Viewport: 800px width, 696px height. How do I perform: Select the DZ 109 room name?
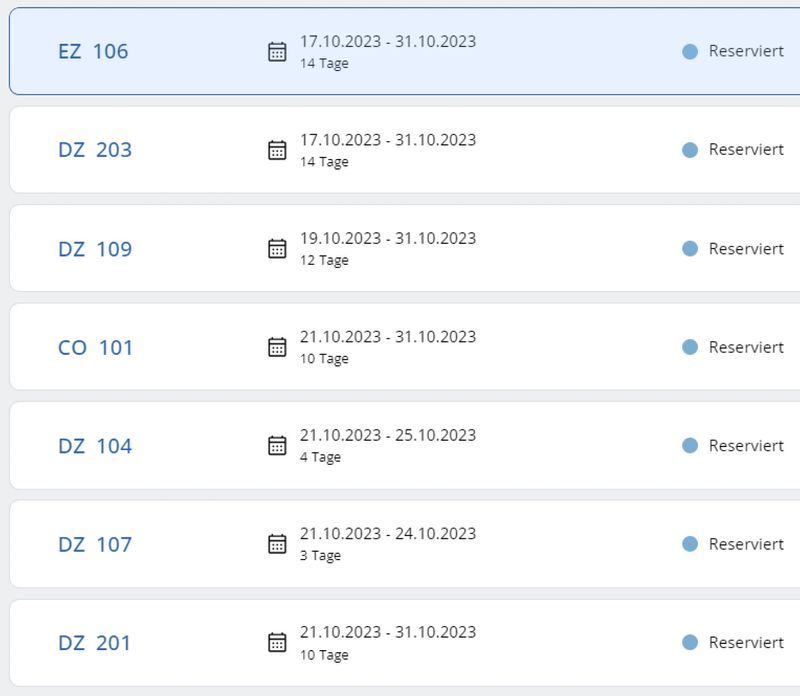click(x=95, y=249)
